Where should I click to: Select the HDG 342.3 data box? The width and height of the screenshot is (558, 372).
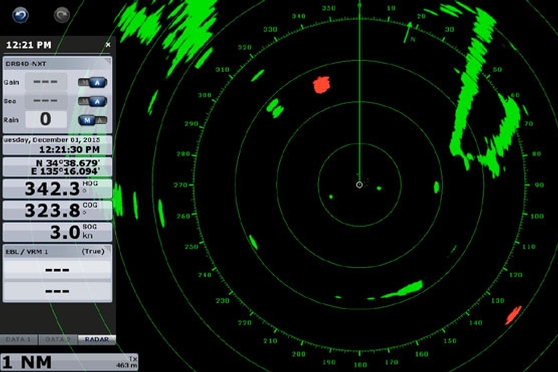tap(57, 189)
